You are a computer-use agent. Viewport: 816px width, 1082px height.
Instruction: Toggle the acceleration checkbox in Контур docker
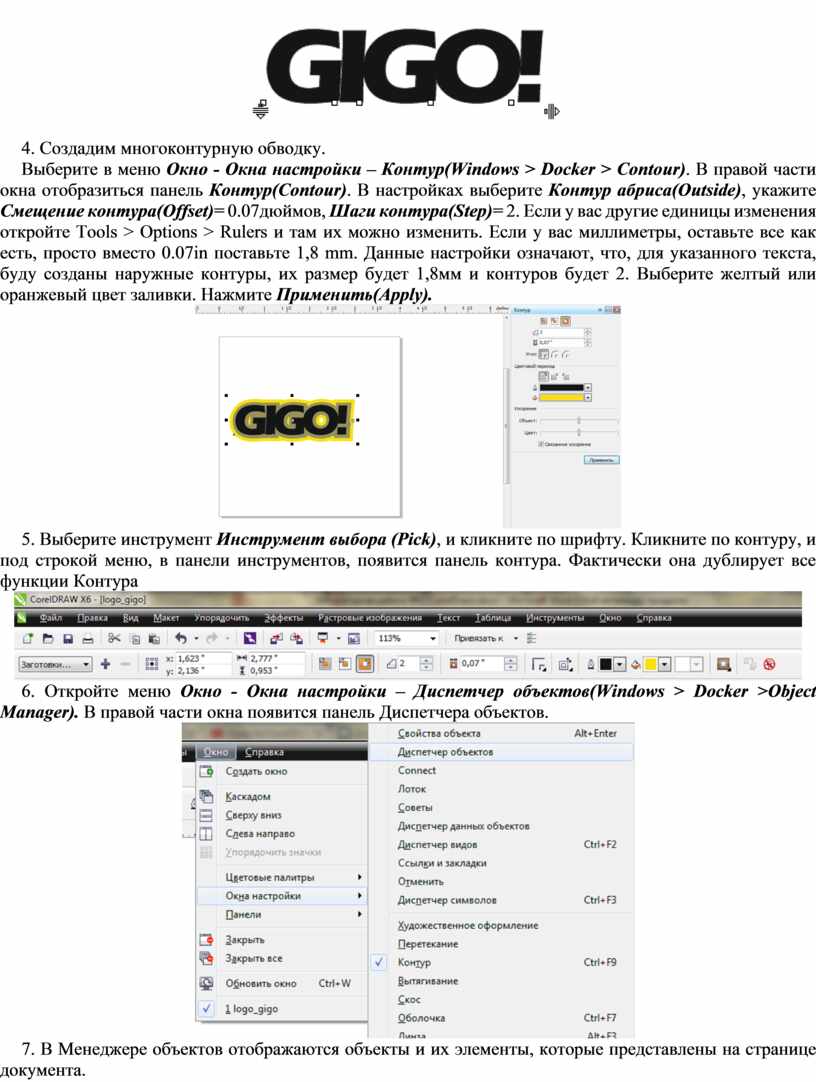(x=541, y=444)
